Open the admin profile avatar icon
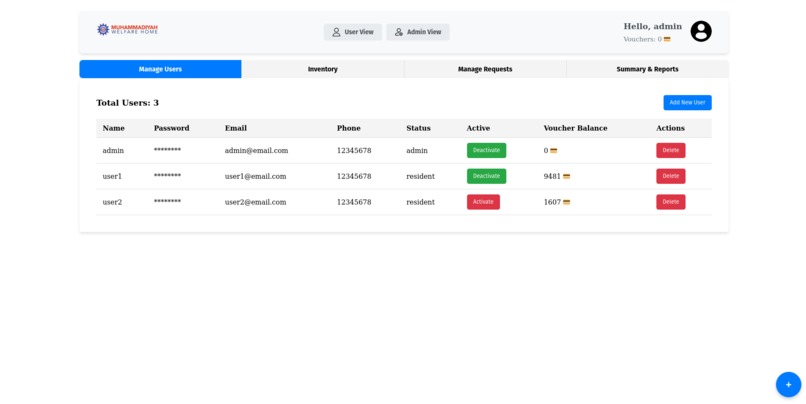 [701, 31]
